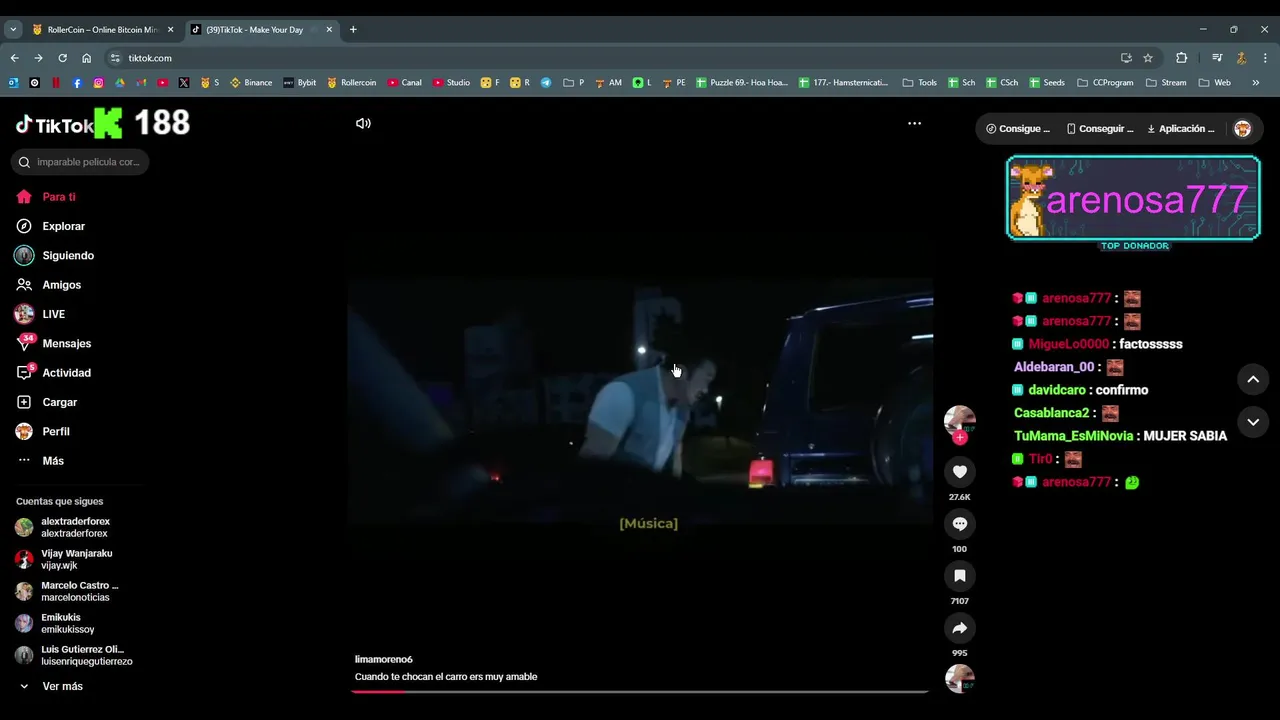The width and height of the screenshot is (1280, 720).
Task: Click the Consigue monedas button
Action: point(1018,129)
